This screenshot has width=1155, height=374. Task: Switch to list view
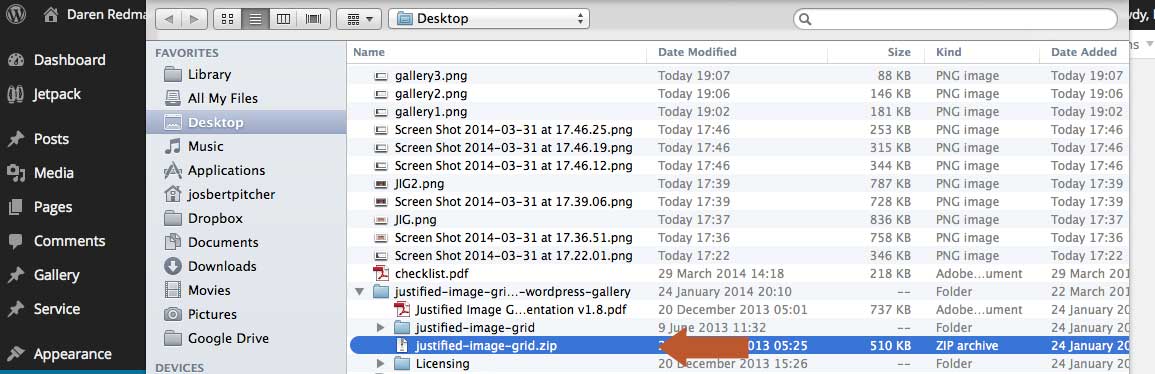point(256,19)
